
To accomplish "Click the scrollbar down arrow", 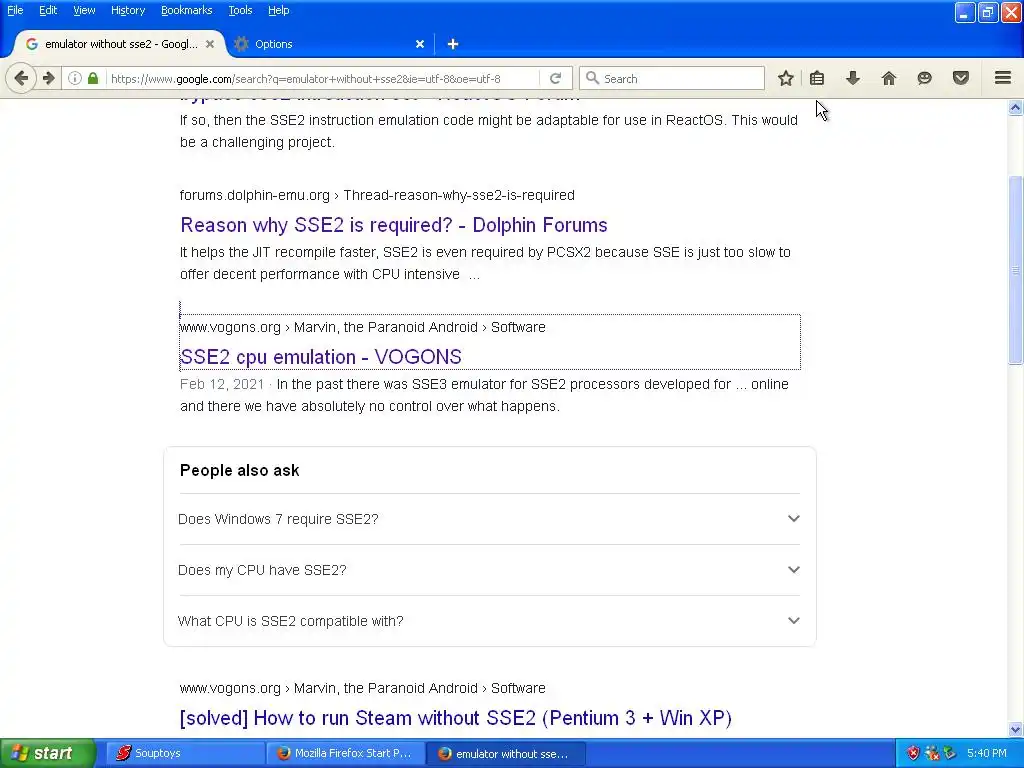I will click(x=1015, y=729).
